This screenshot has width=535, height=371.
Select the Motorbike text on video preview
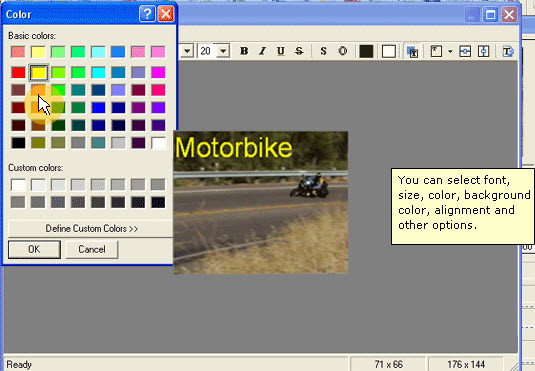[x=234, y=147]
